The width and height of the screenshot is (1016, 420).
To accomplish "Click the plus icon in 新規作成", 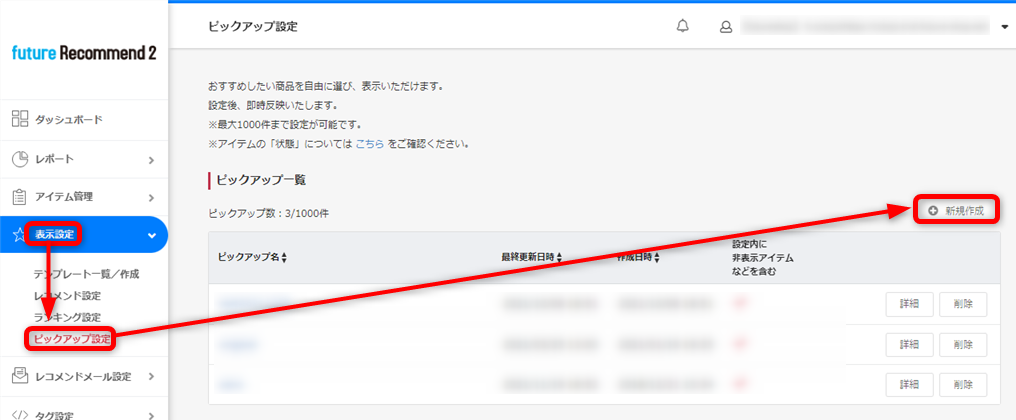I will point(933,211).
